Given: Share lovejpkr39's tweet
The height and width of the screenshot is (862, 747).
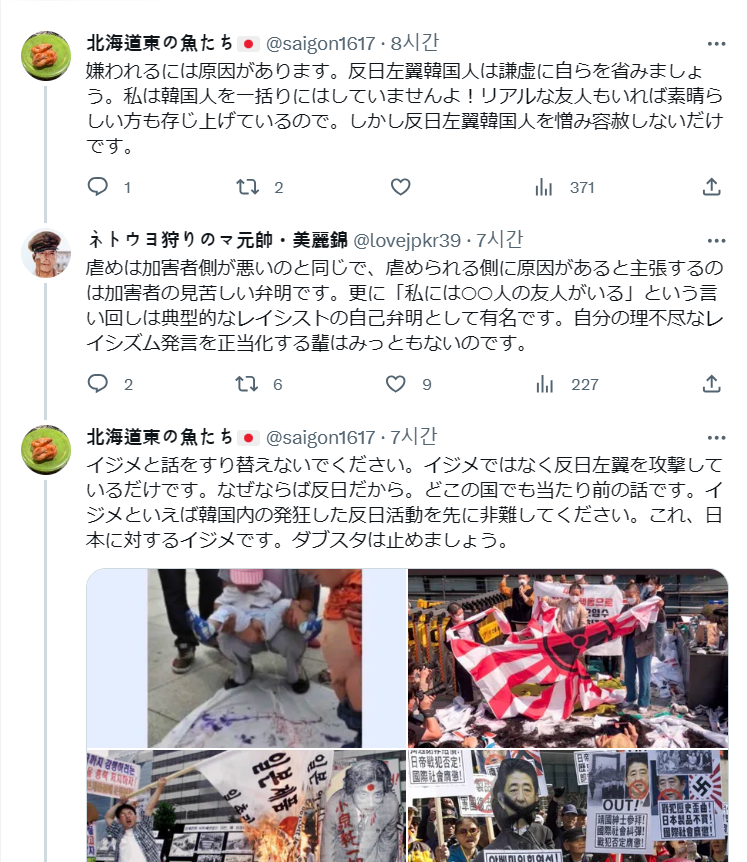Looking at the screenshot, I should [x=711, y=384].
